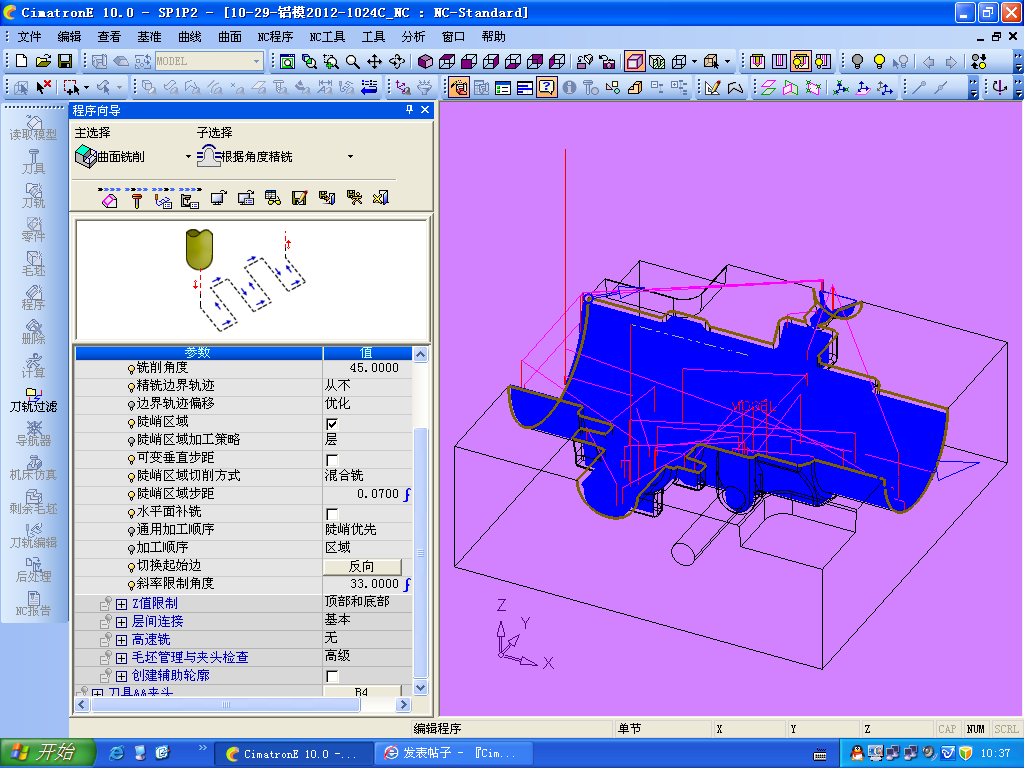Enable the 水平面补铣 checkbox
Viewport: 1024px width, 768px height.
(332, 513)
